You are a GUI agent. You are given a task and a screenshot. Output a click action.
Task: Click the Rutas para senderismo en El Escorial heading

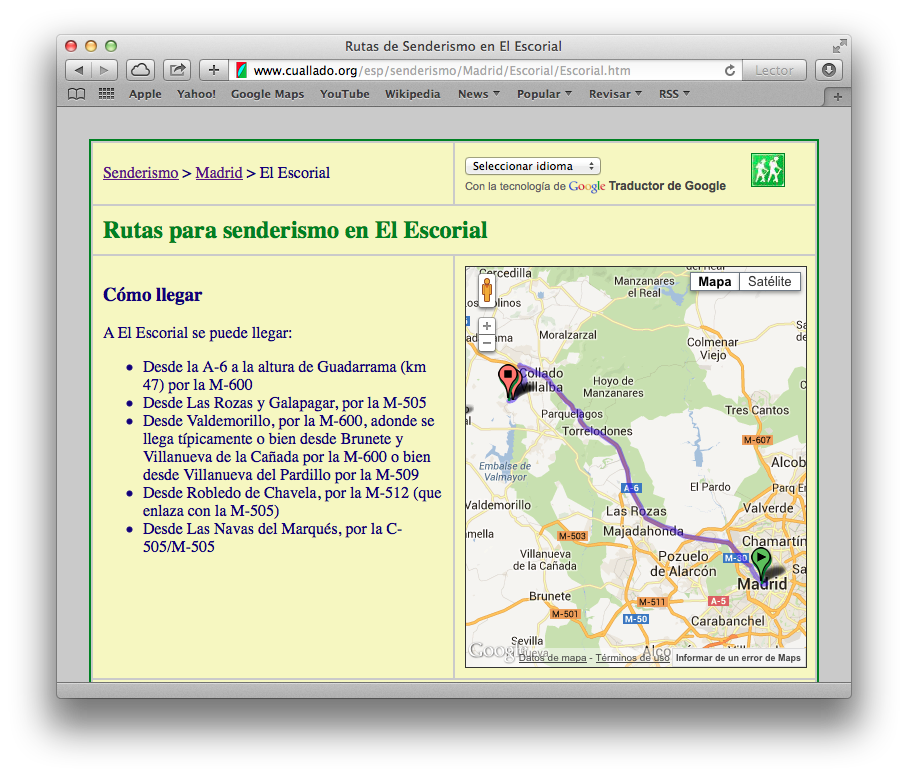pos(295,230)
